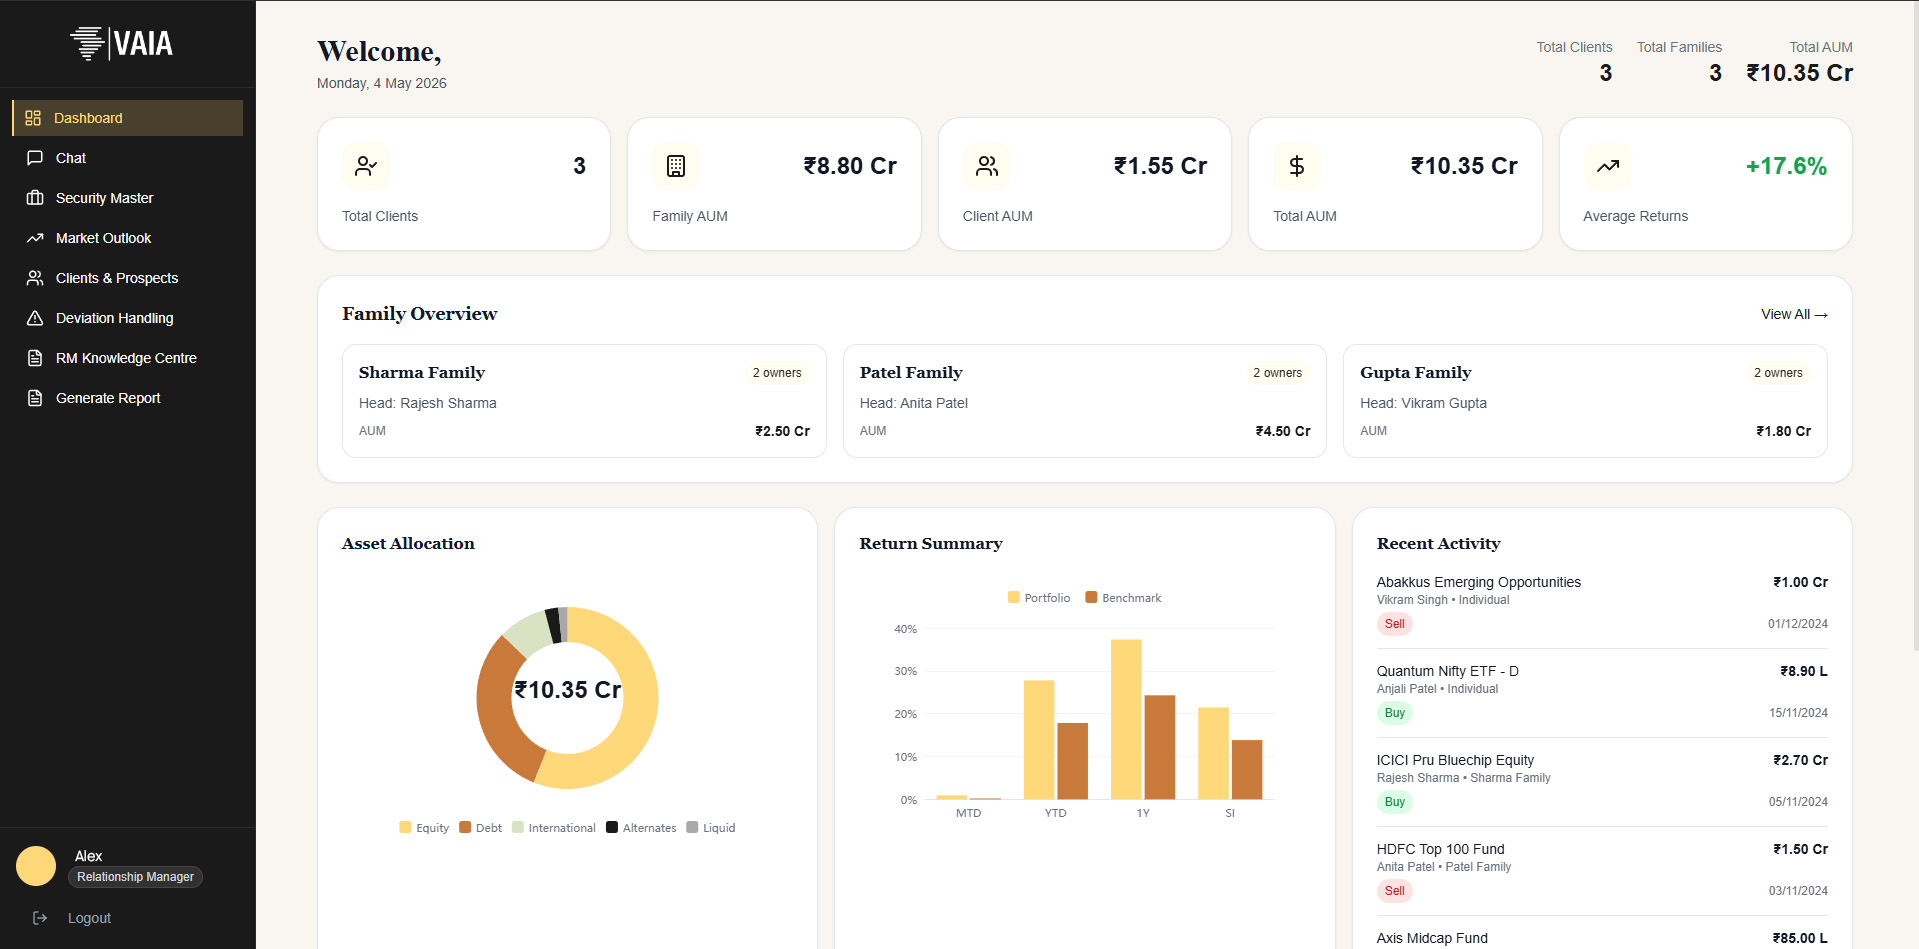Select Generate Report in sidebar
This screenshot has width=1919, height=949.
128,398
